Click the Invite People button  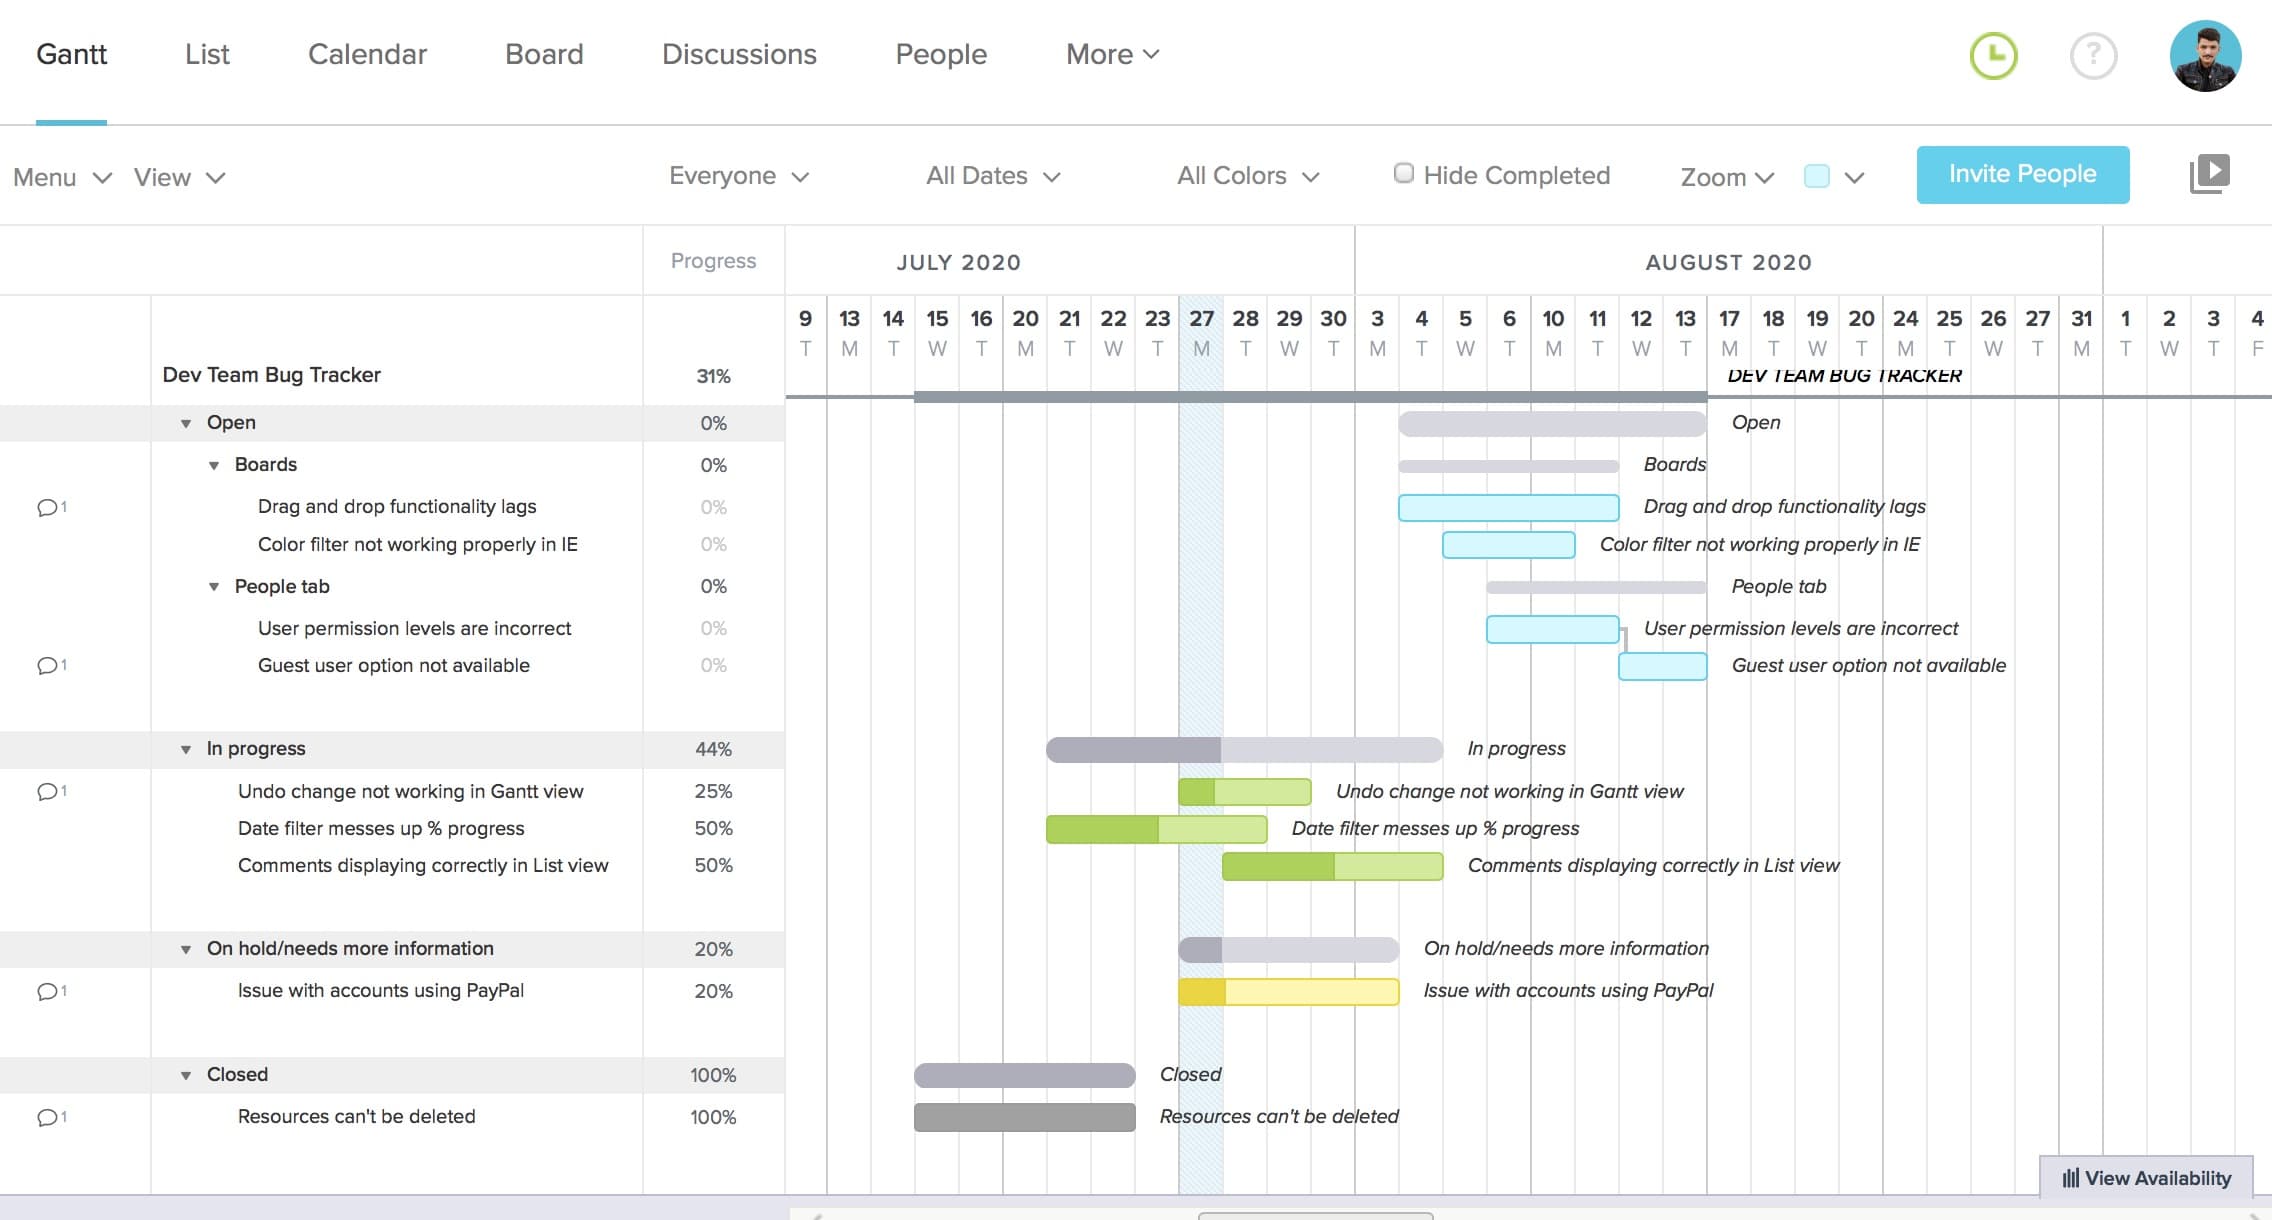pyautogui.click(x=2022, y=173)
